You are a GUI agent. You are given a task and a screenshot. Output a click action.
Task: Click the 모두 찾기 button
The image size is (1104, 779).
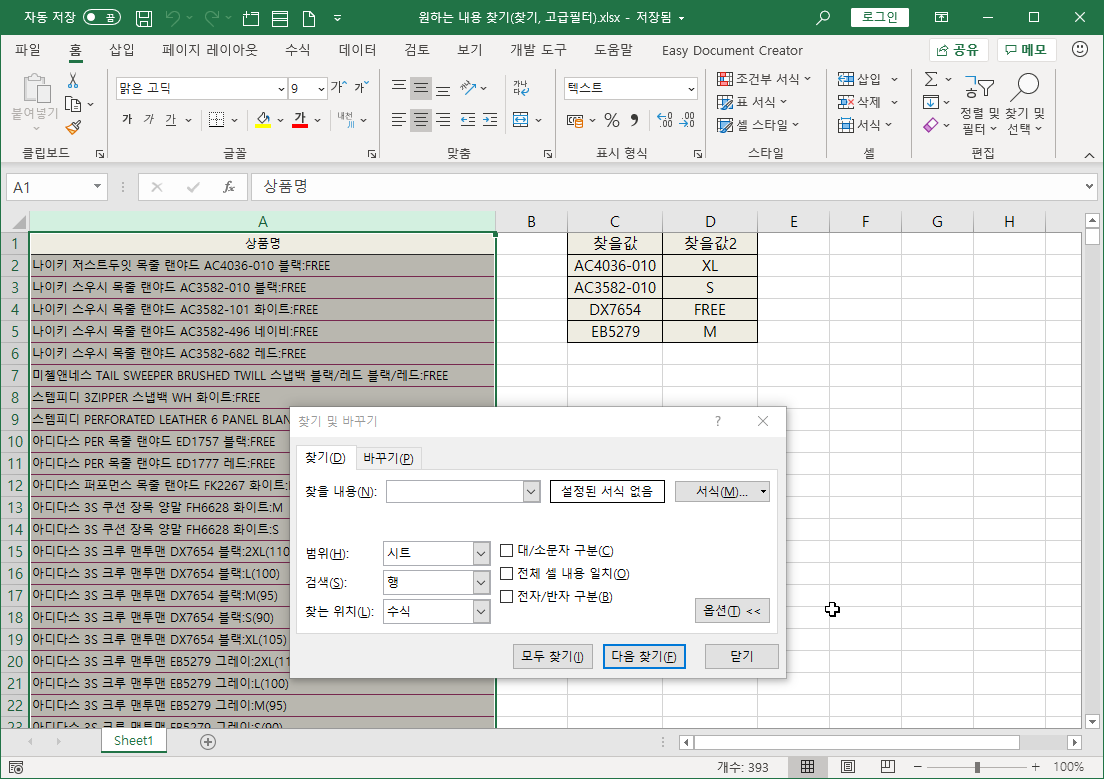(x=553, y=656)
